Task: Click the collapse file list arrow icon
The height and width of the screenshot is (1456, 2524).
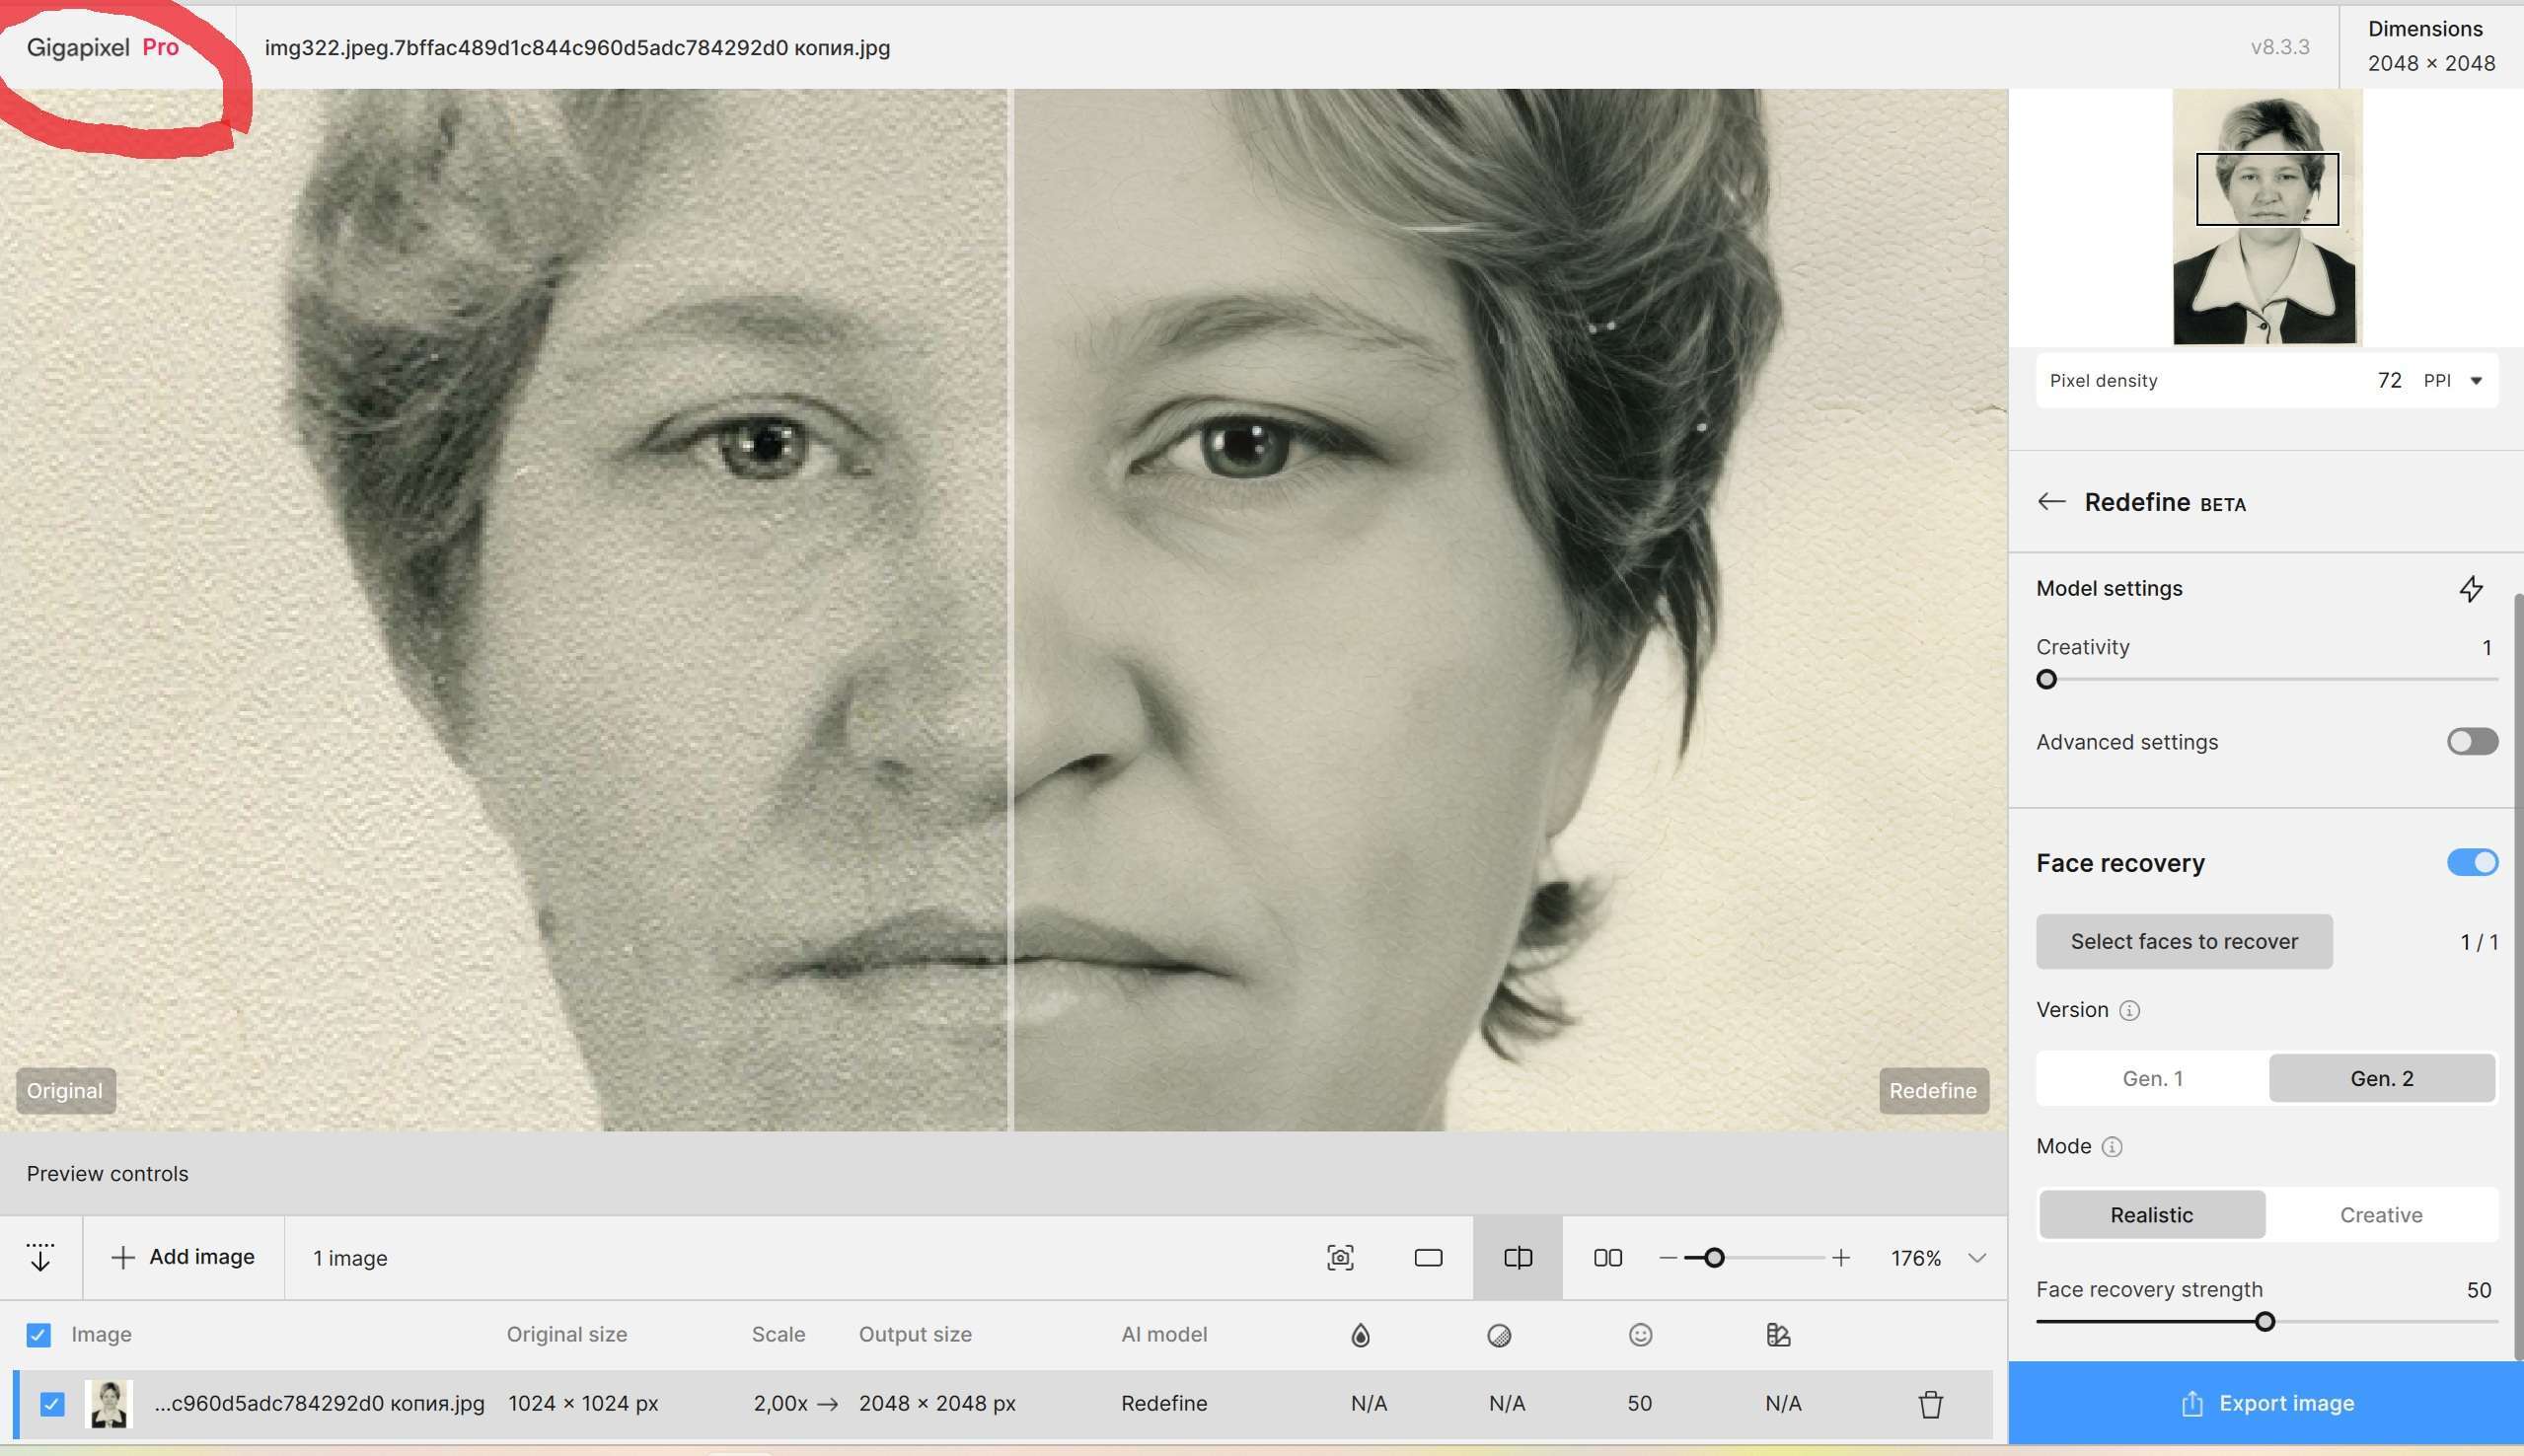Action: 40,1257
